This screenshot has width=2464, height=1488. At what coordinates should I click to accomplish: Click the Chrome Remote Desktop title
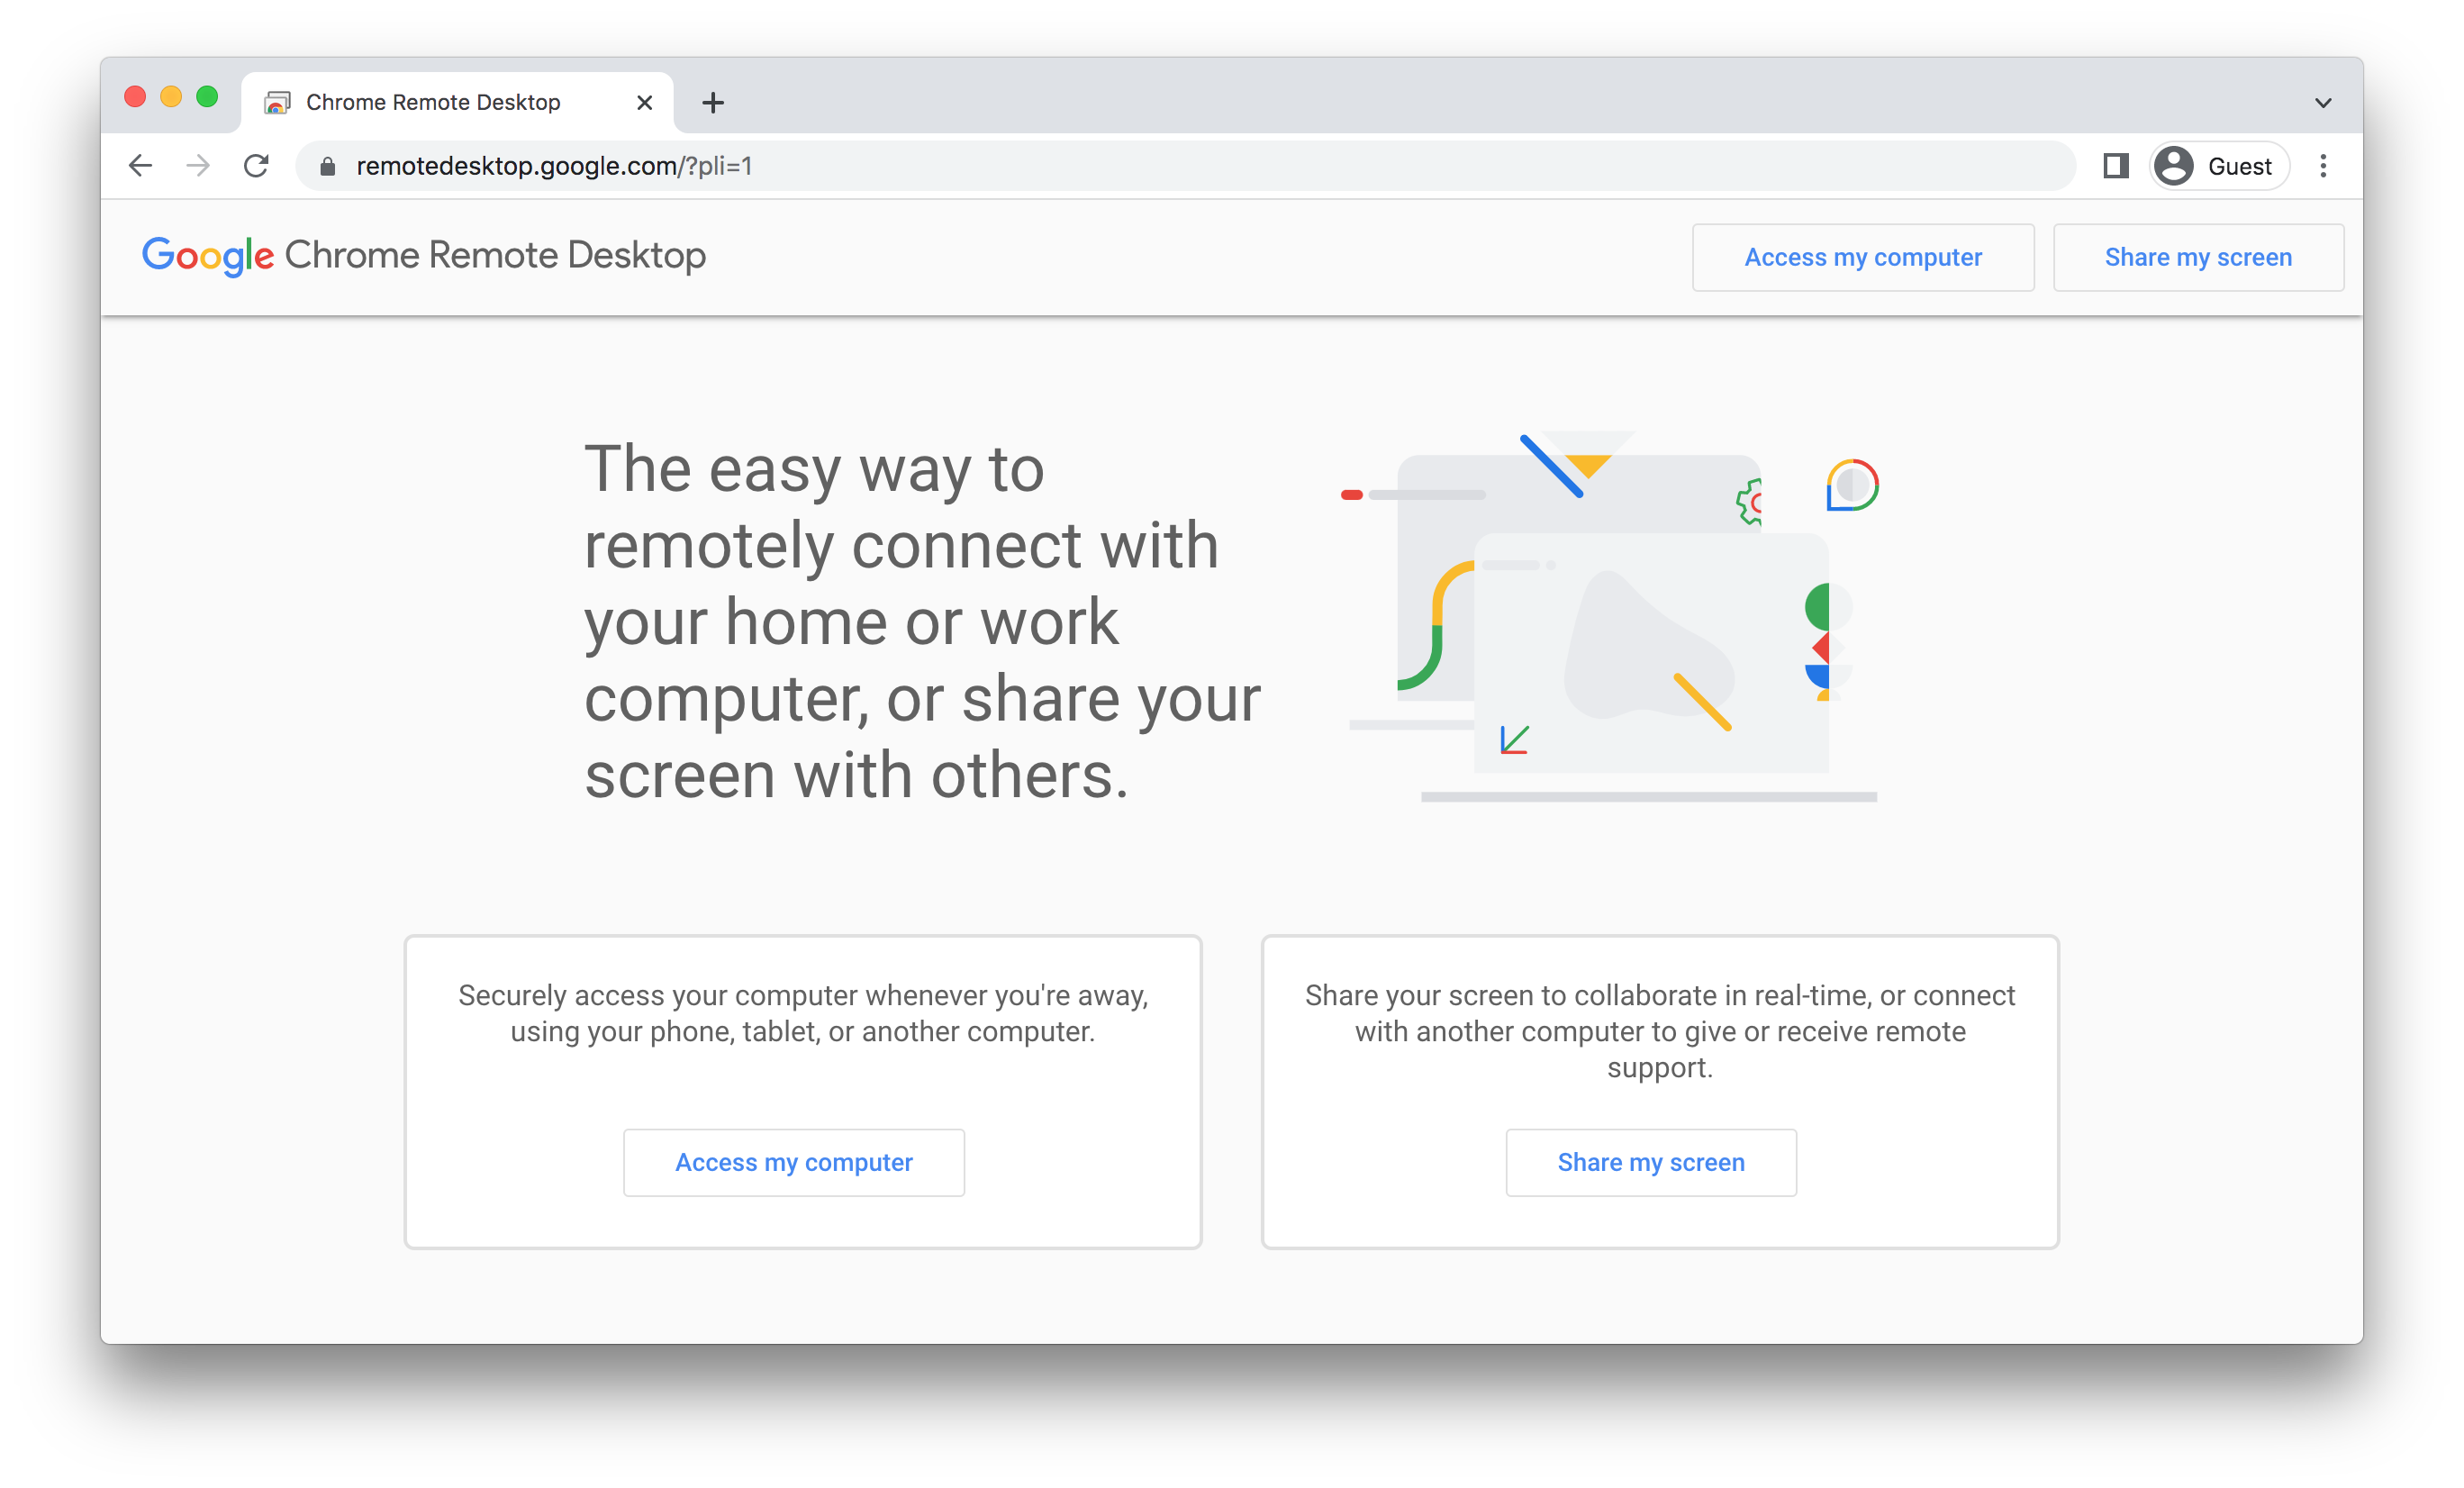coord(495,256)
